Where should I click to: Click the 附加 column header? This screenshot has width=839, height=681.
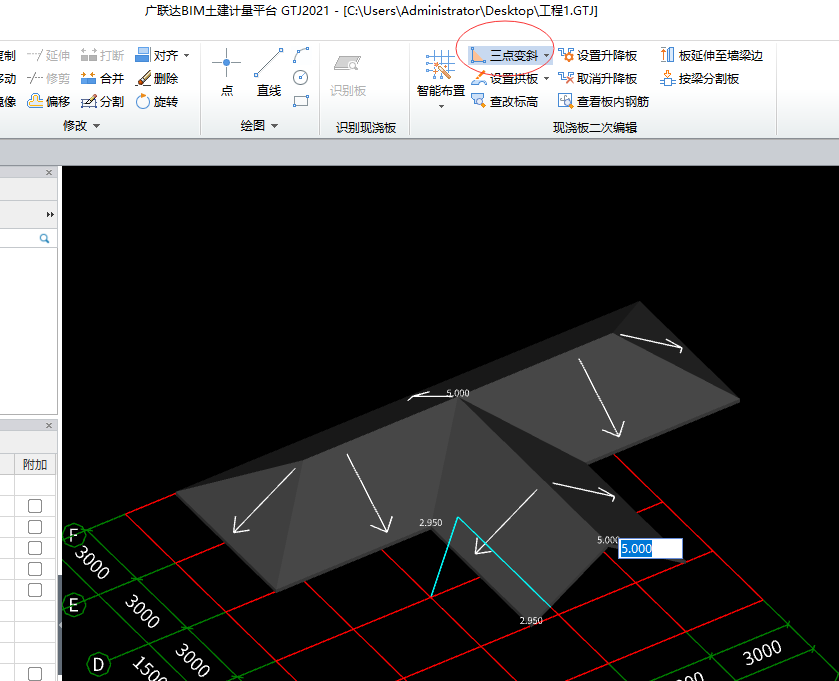click(x=35, y=464)
